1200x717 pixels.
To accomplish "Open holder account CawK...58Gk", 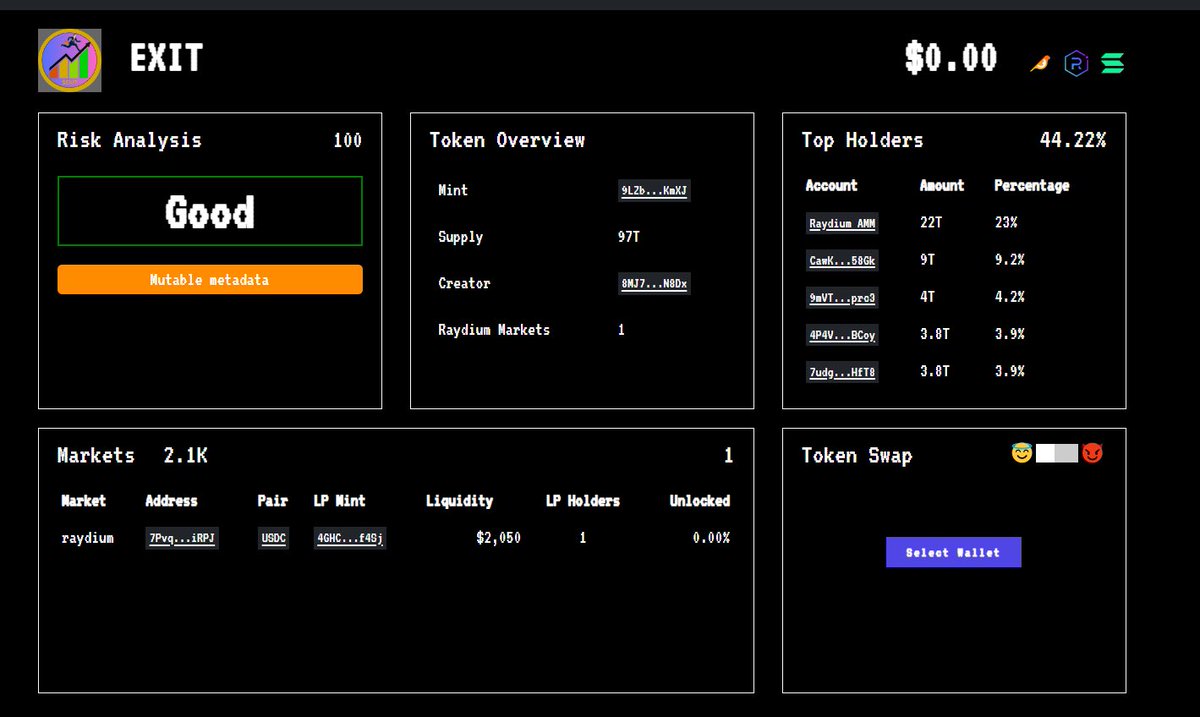I will coord(842,260).
